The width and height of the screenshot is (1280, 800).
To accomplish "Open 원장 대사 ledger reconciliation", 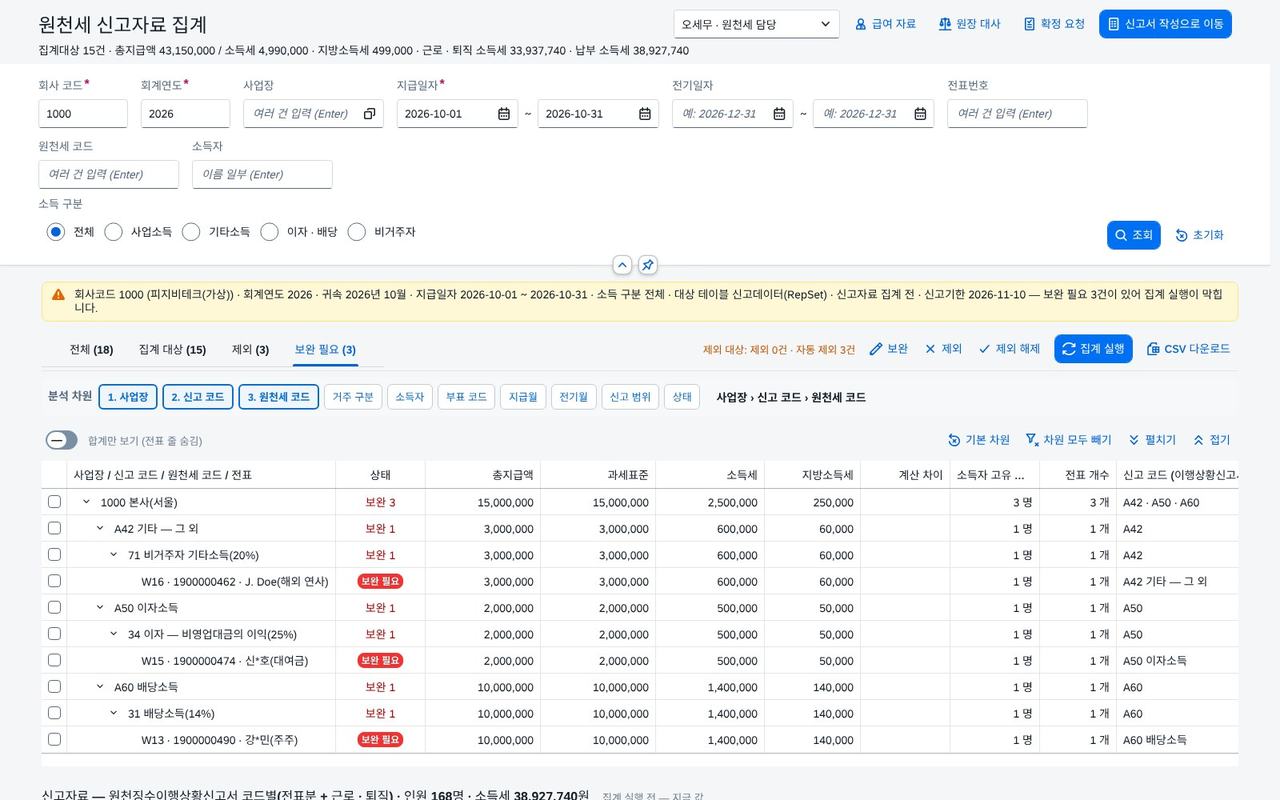I will (969, 24).
